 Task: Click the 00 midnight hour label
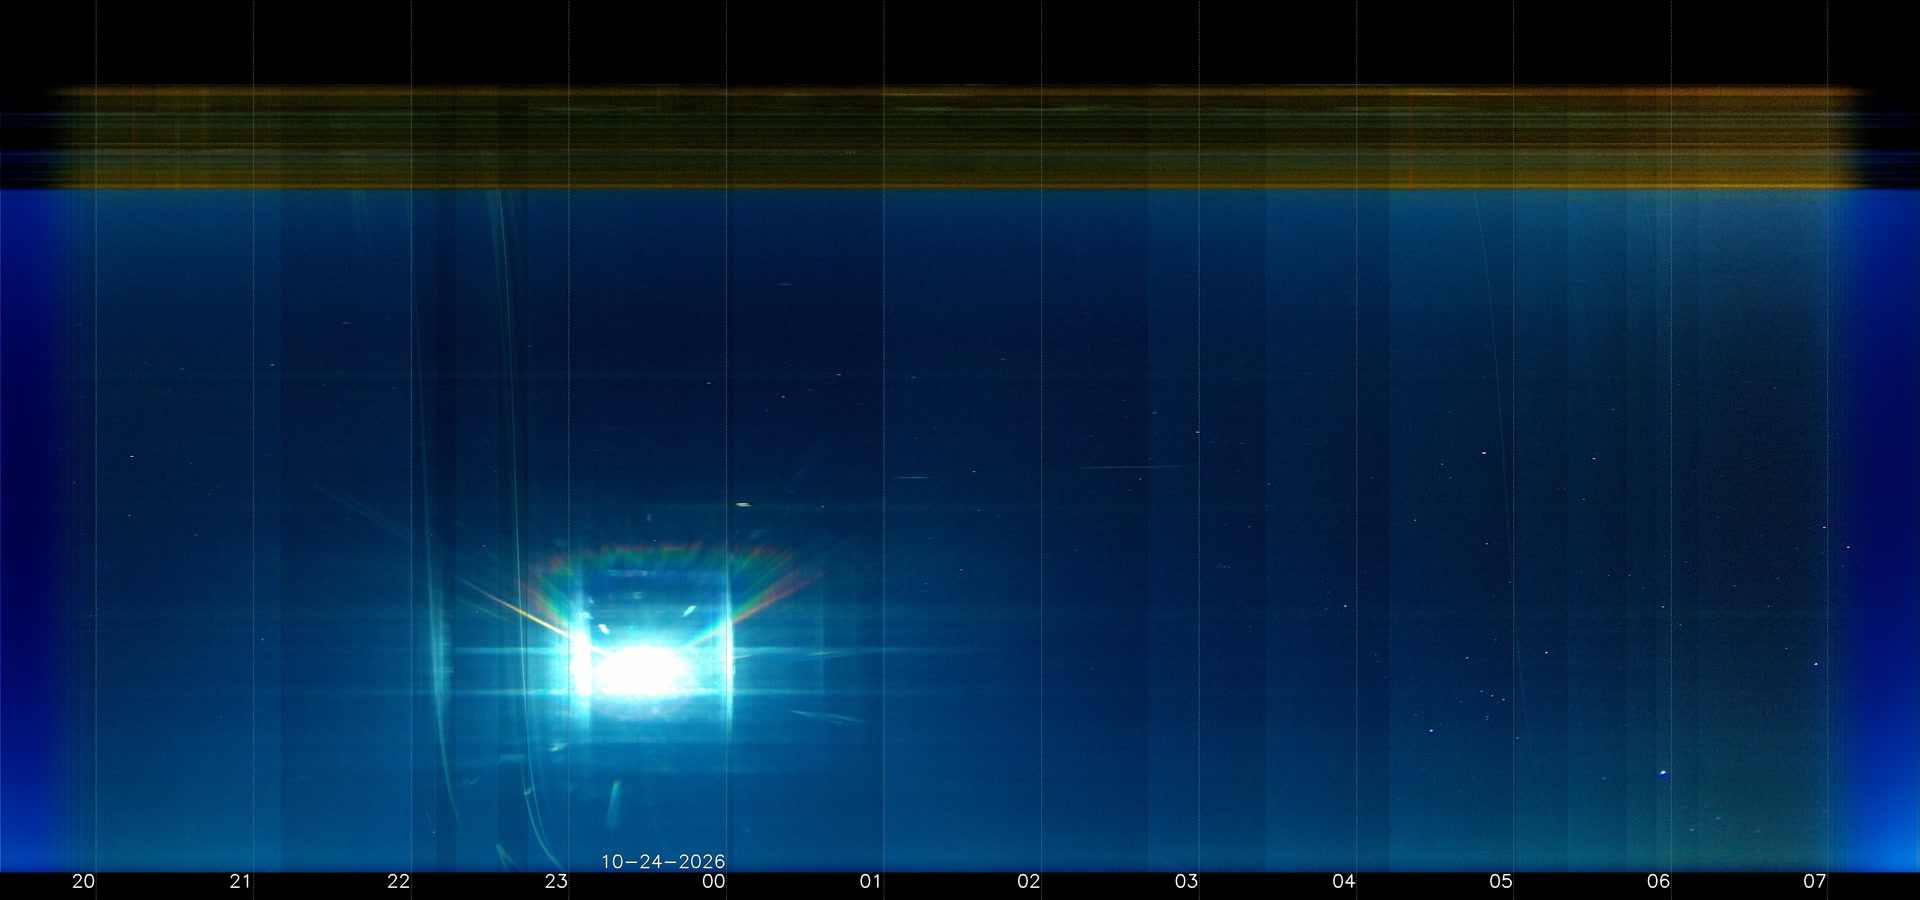(714, 882)
